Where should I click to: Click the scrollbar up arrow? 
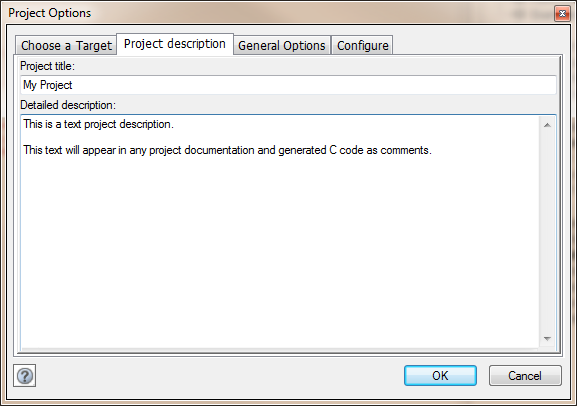point(547,125)
